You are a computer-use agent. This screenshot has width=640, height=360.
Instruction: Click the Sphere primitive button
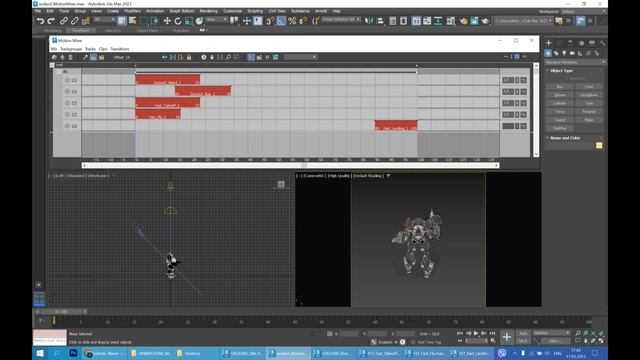pyautogui.click(x=560, y=95)
